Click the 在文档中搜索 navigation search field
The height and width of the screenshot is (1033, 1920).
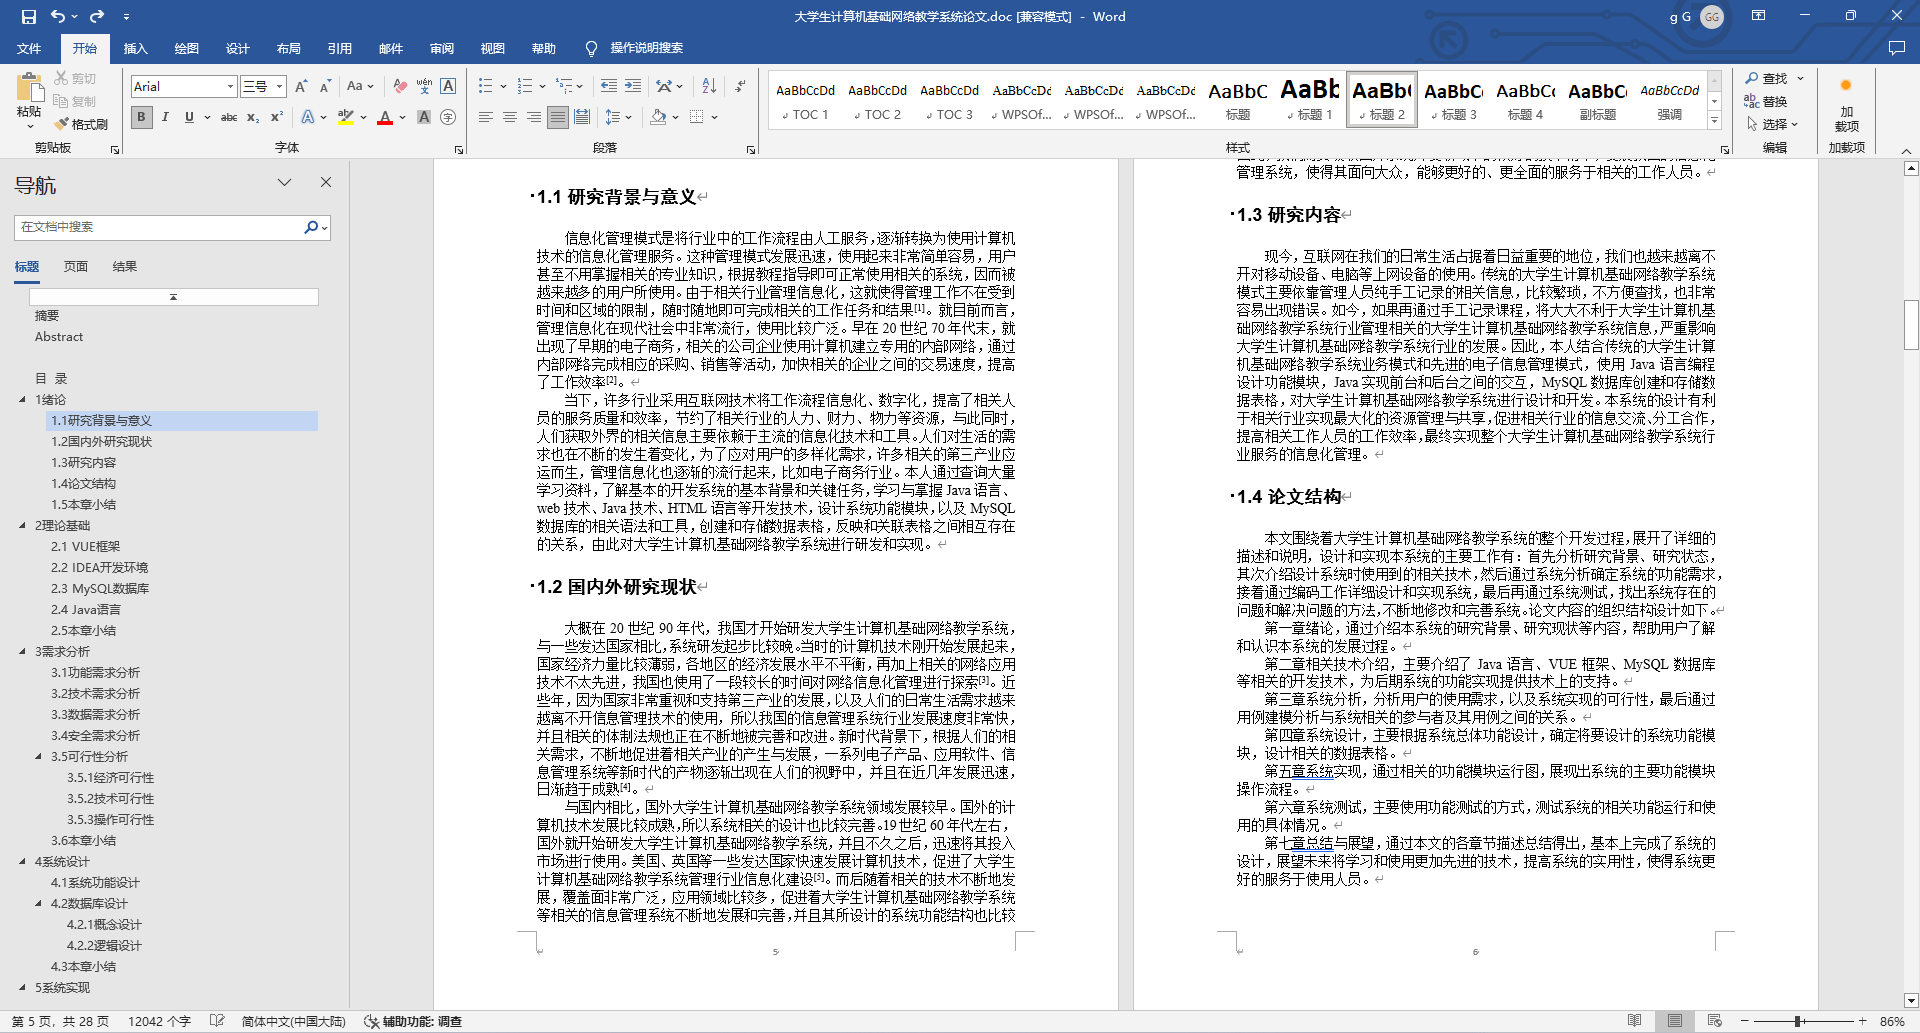(160, 227)
